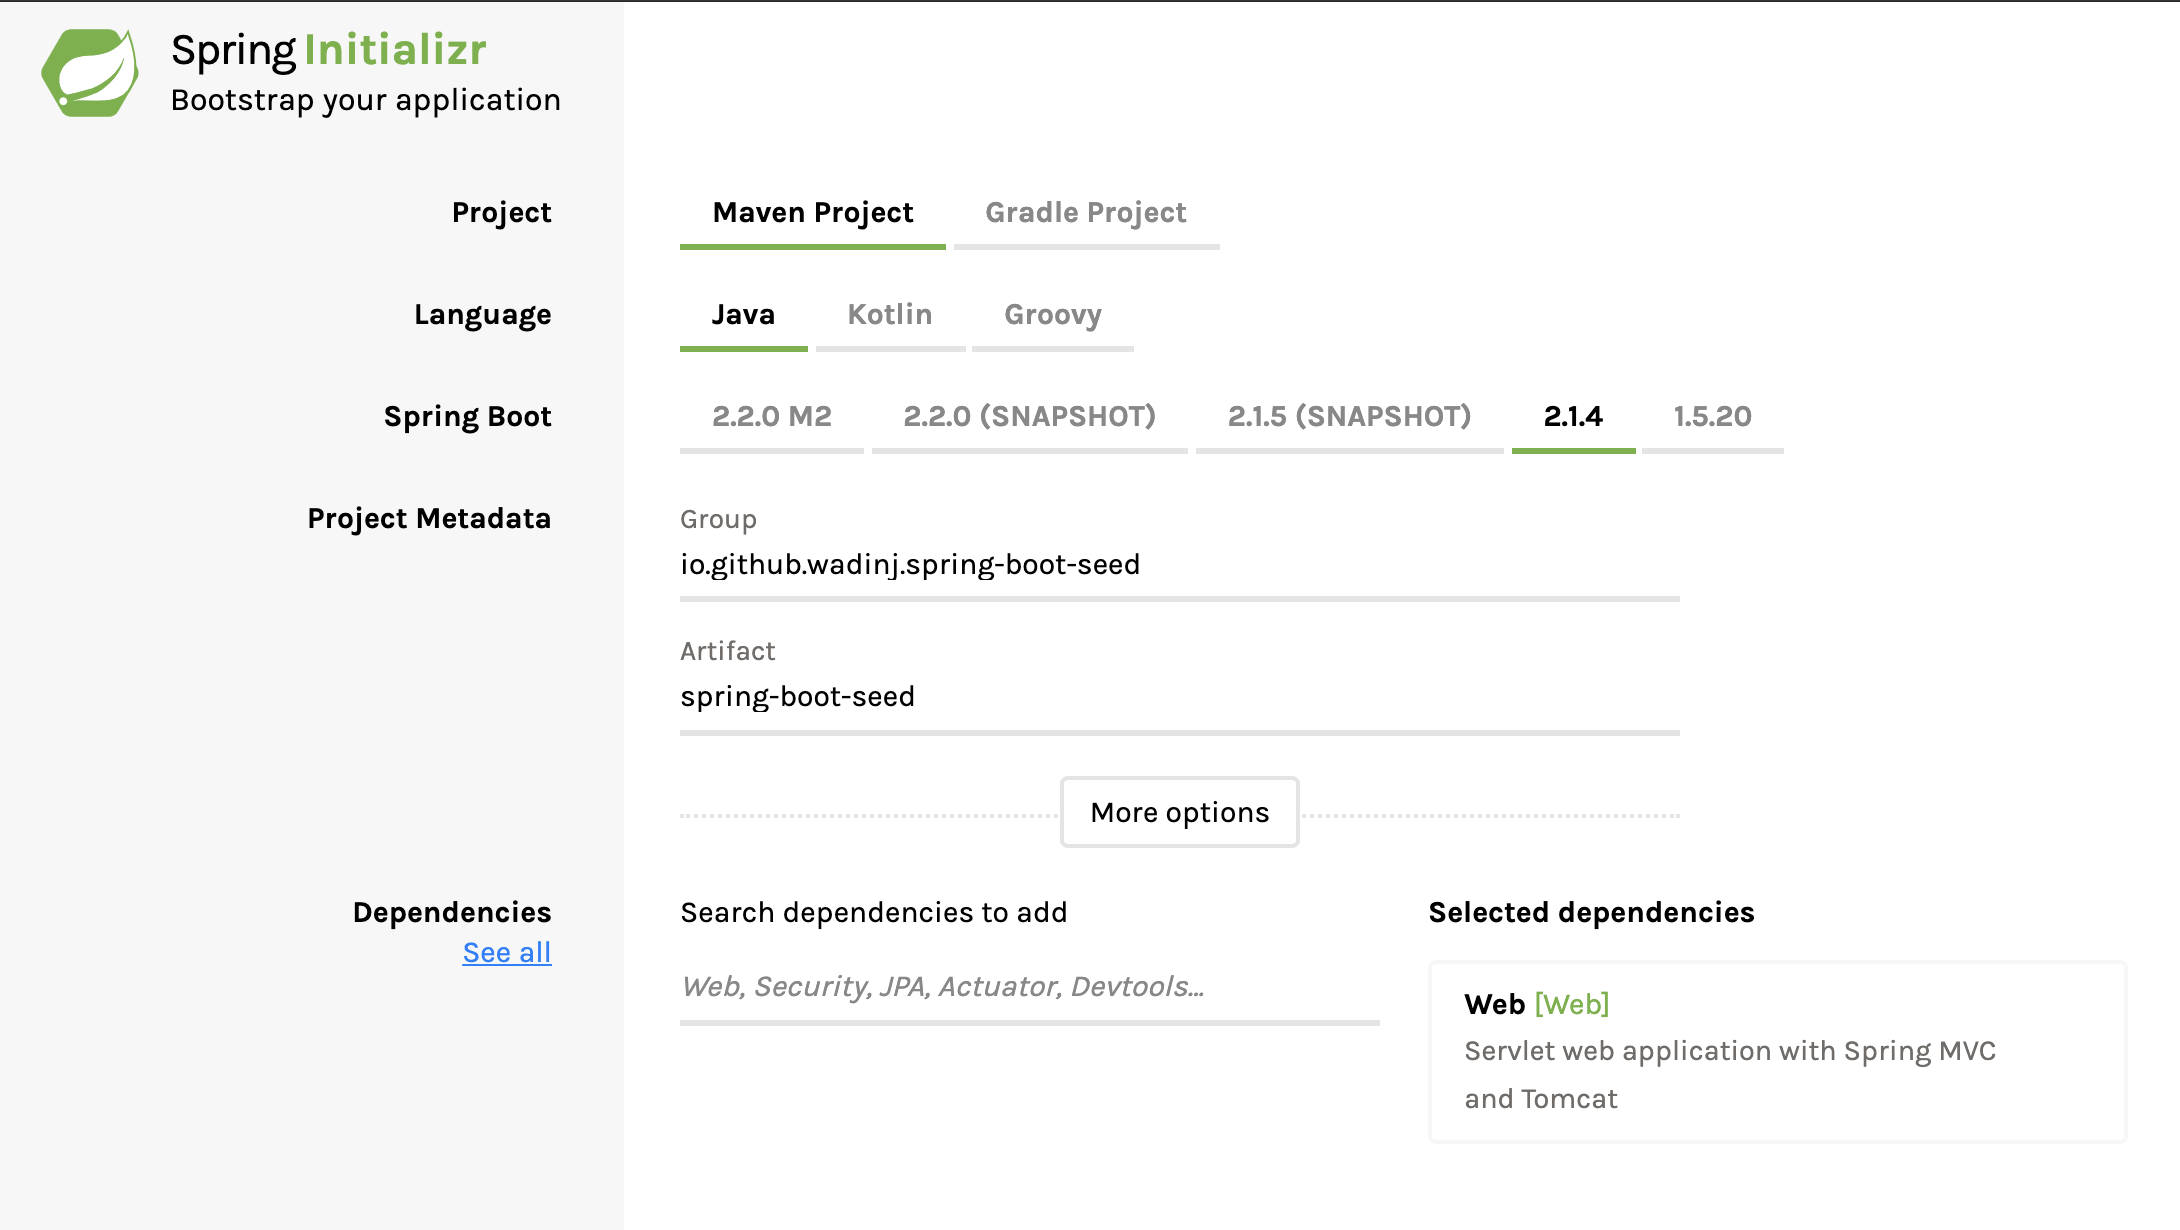This screenshot has width=2180, height=1230.
Task: Click the Selected dependencies heading
Action: pyautogui.click(x=1591, y=913)
